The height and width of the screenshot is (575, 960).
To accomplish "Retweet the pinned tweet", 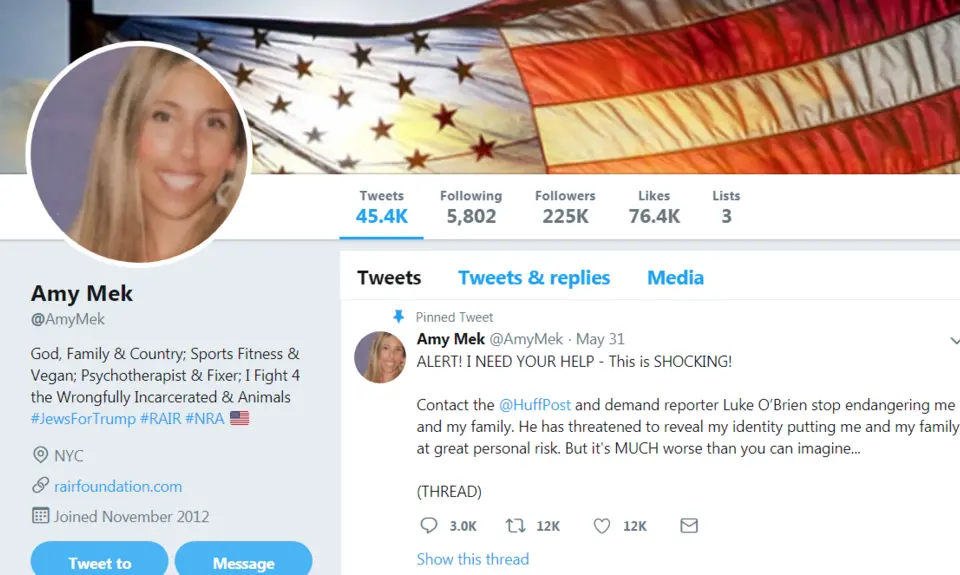I will pos(516,525).
